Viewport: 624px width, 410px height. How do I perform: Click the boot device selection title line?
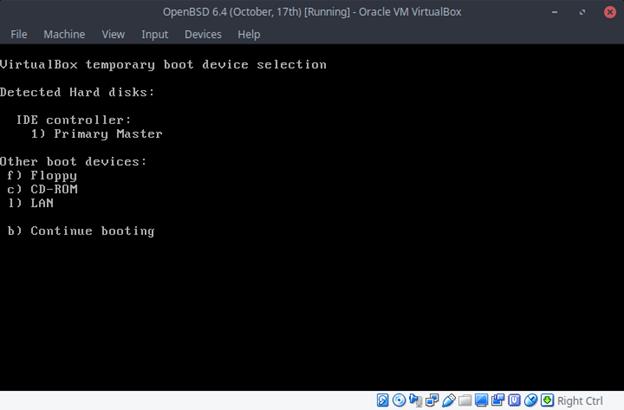tap(163, 64)
